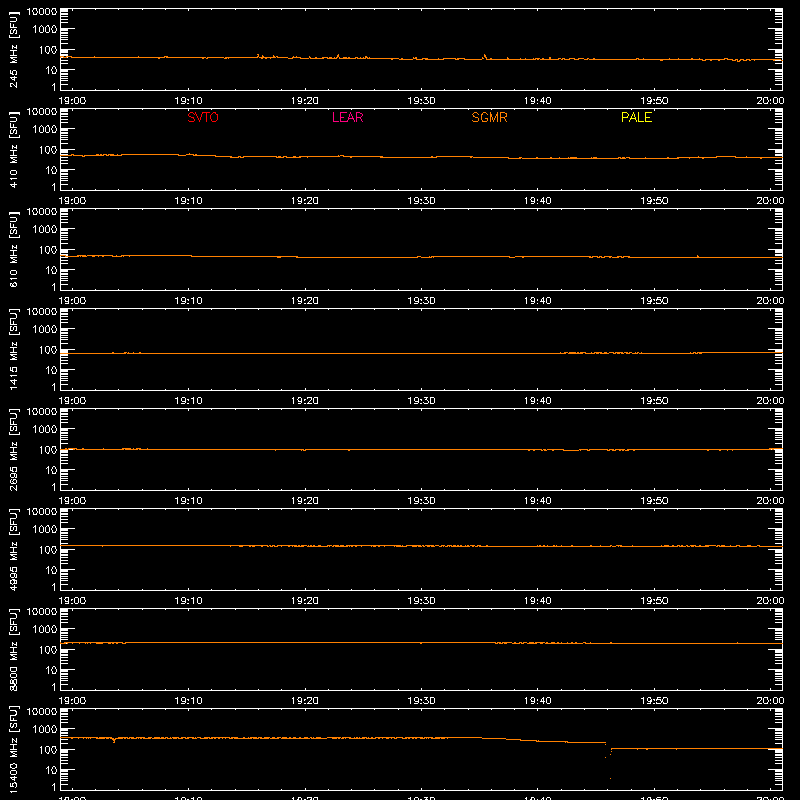
Task: Click the 1000 label on 410 MHz axis
Action: tap(45, 129)
